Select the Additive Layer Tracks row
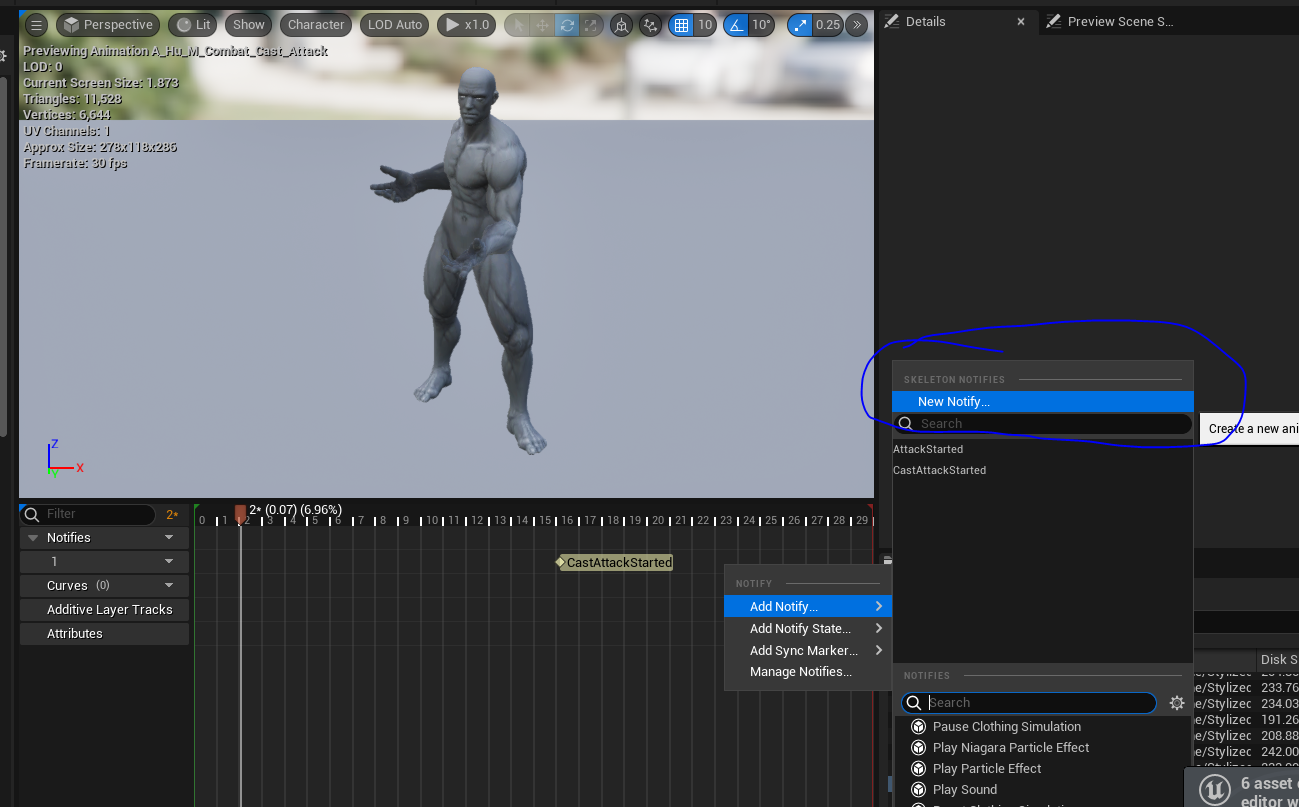The image size is (1299, 807). tap(105, 610)
